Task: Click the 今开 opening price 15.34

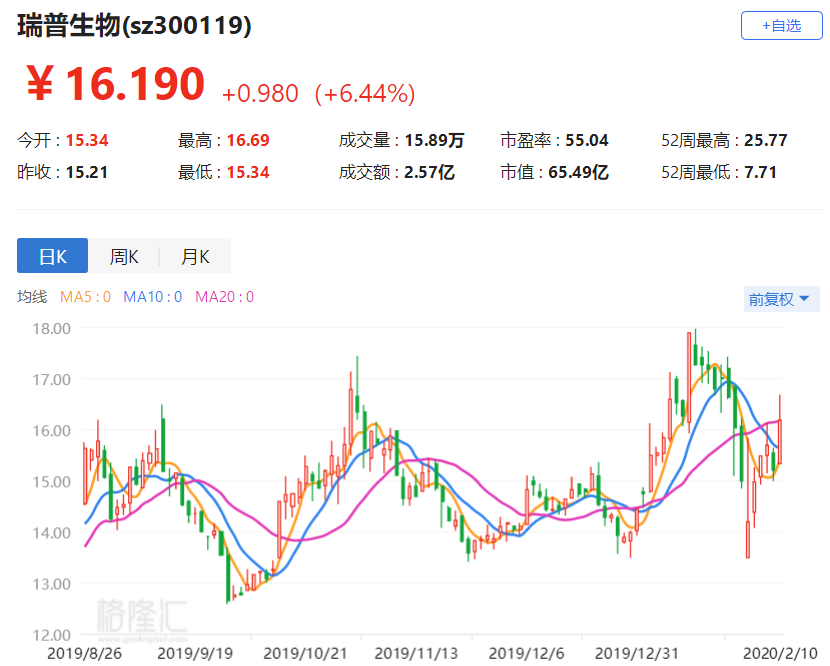Action: point(87,140)
